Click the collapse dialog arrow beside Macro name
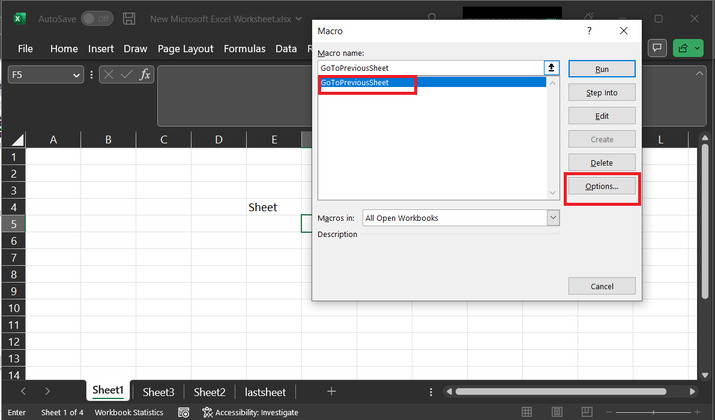715x420 pixels. click(551, 68)
